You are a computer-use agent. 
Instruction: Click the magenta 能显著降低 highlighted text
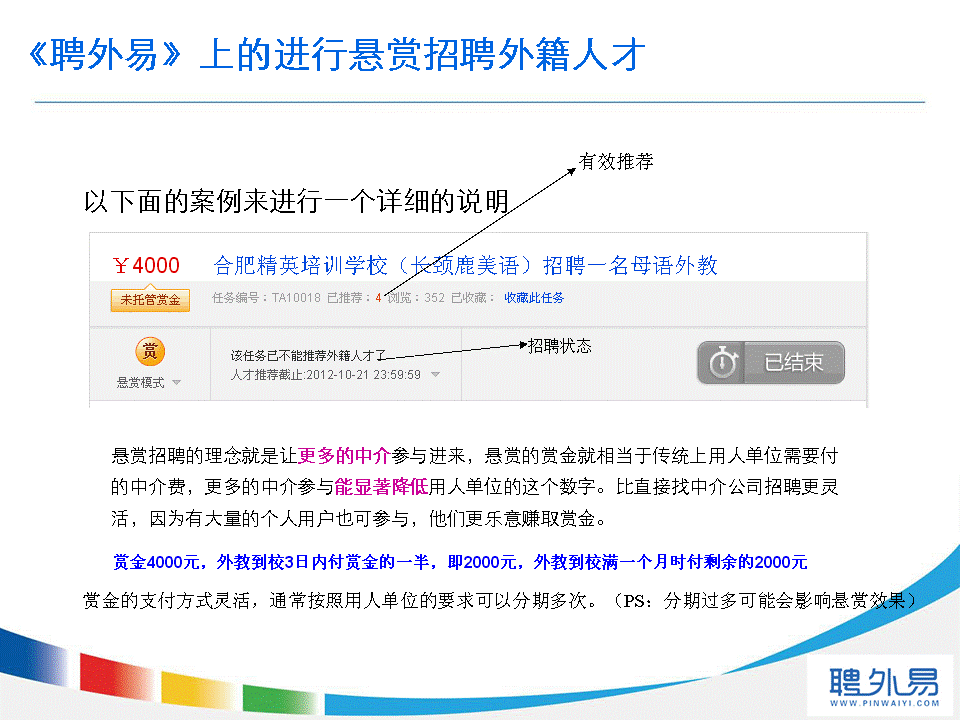pos(381,487)
